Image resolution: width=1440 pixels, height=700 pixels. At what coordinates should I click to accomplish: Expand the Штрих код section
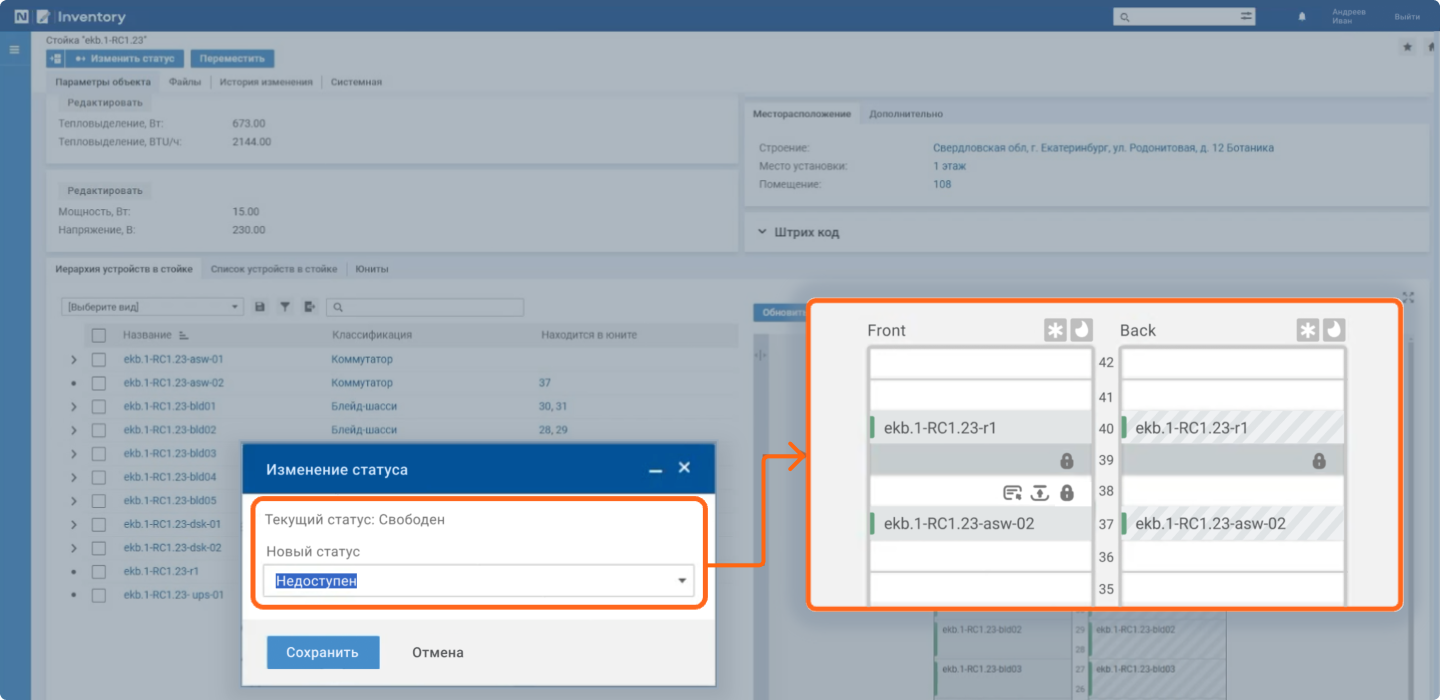(805, 232)
